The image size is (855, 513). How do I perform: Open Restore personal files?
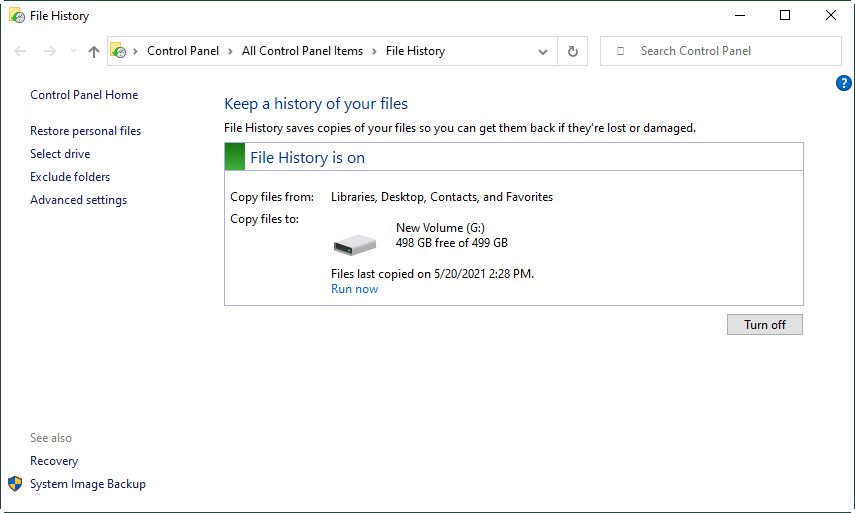pos(85,131)
